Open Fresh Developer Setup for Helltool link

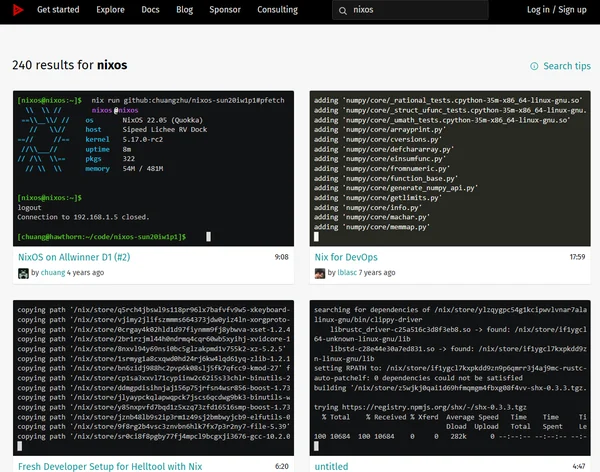click(x=110, y=466)
